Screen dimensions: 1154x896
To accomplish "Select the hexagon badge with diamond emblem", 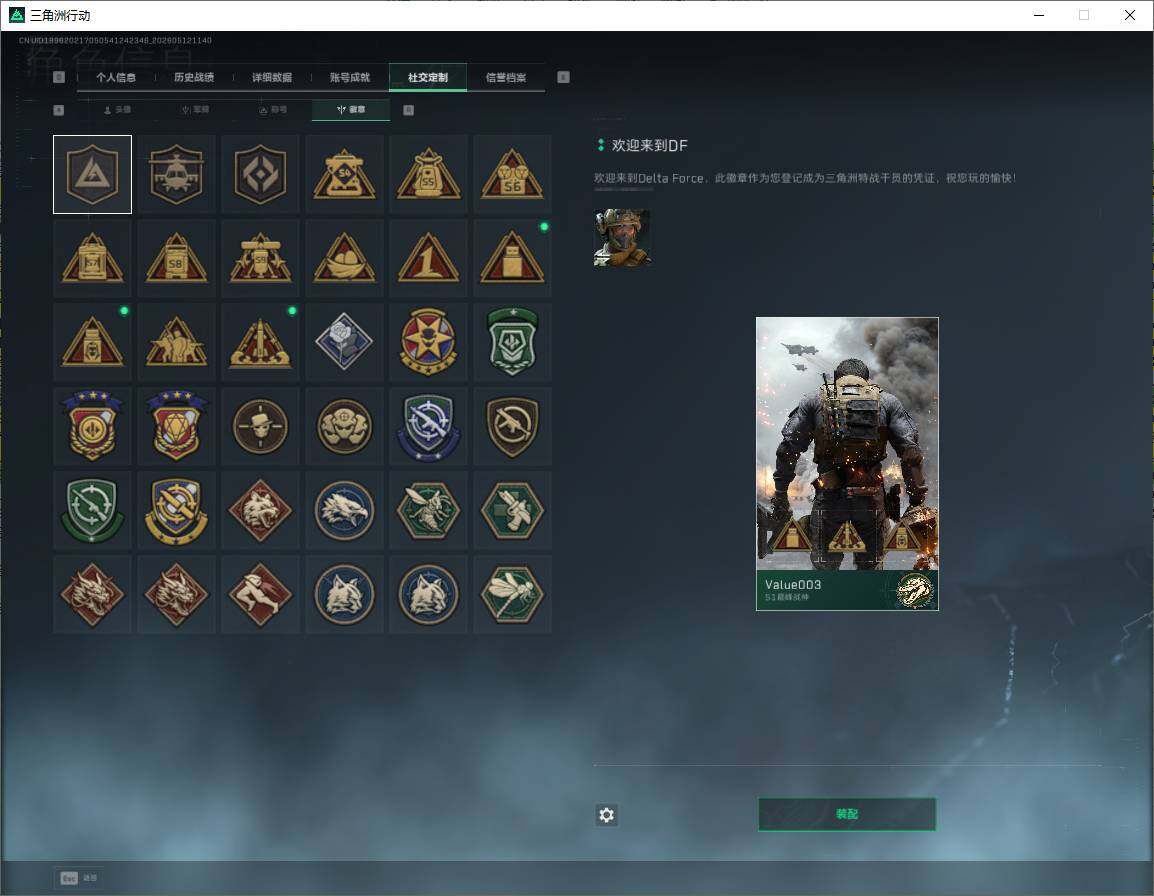I will click(x=260, y=174).
